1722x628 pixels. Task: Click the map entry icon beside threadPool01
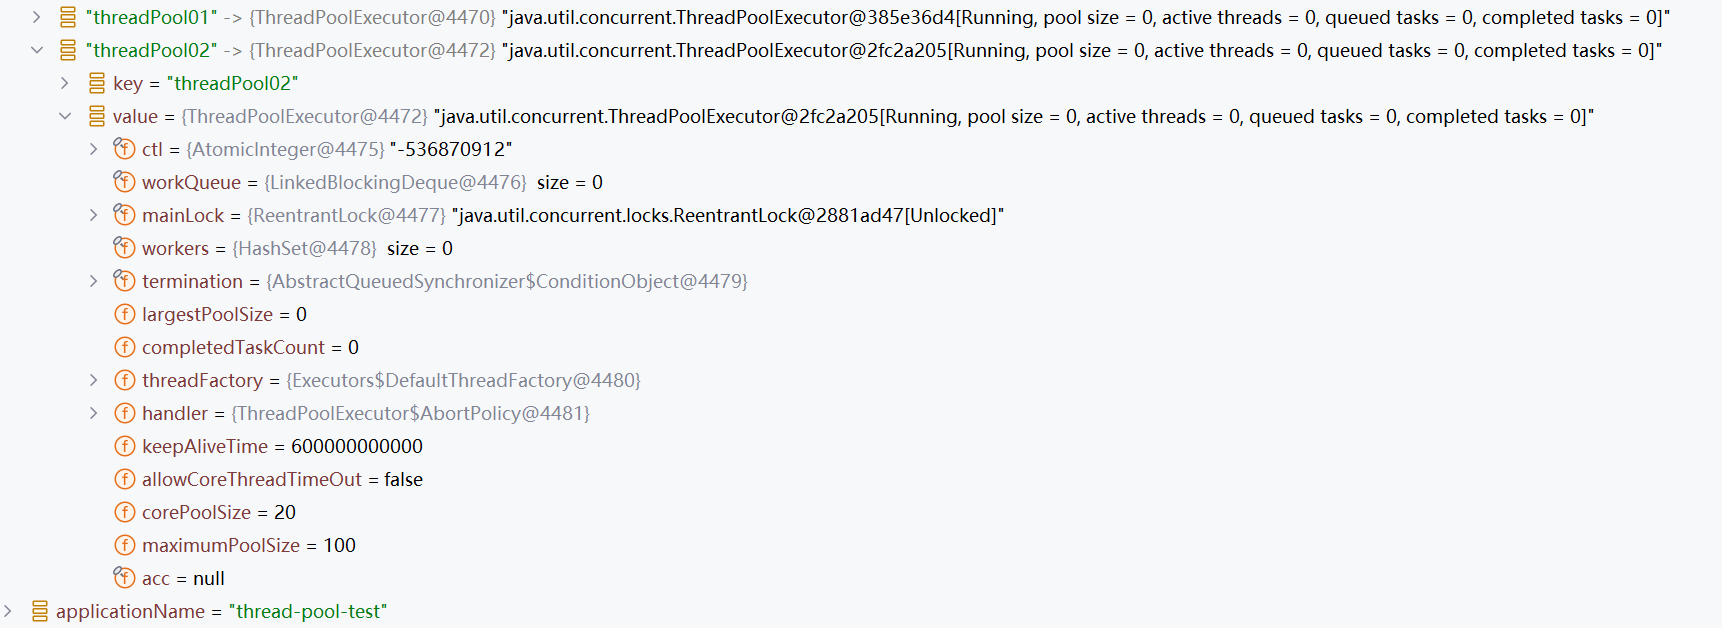point(68,17)
